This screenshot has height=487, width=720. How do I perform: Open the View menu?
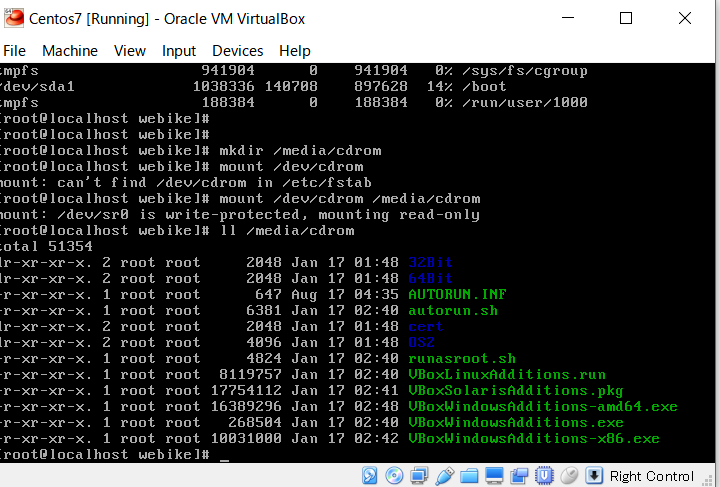[x=129, y=50]
